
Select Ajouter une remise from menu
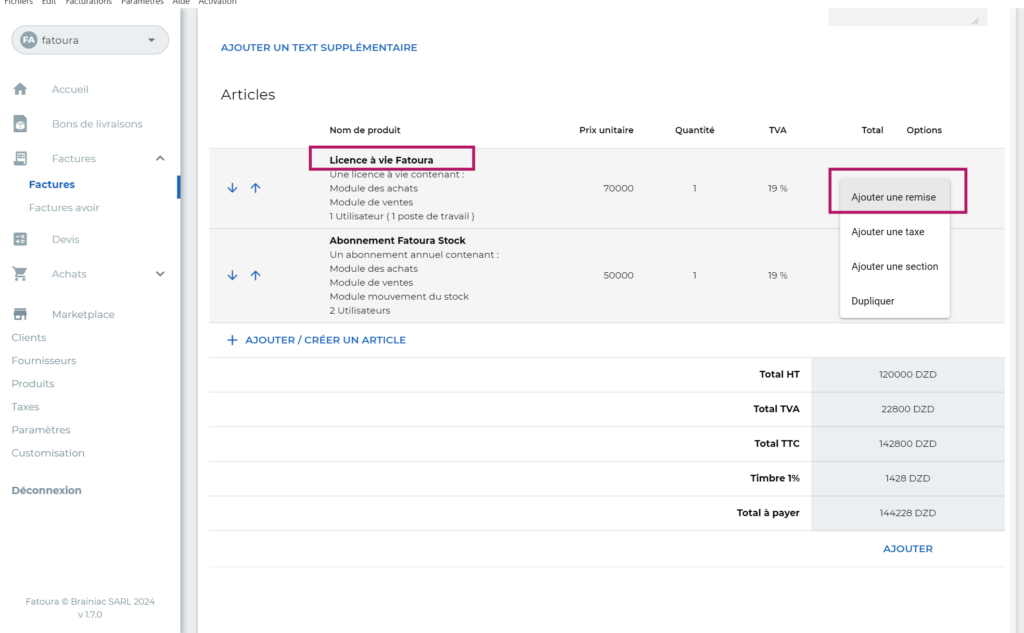[x=893, y=198]
